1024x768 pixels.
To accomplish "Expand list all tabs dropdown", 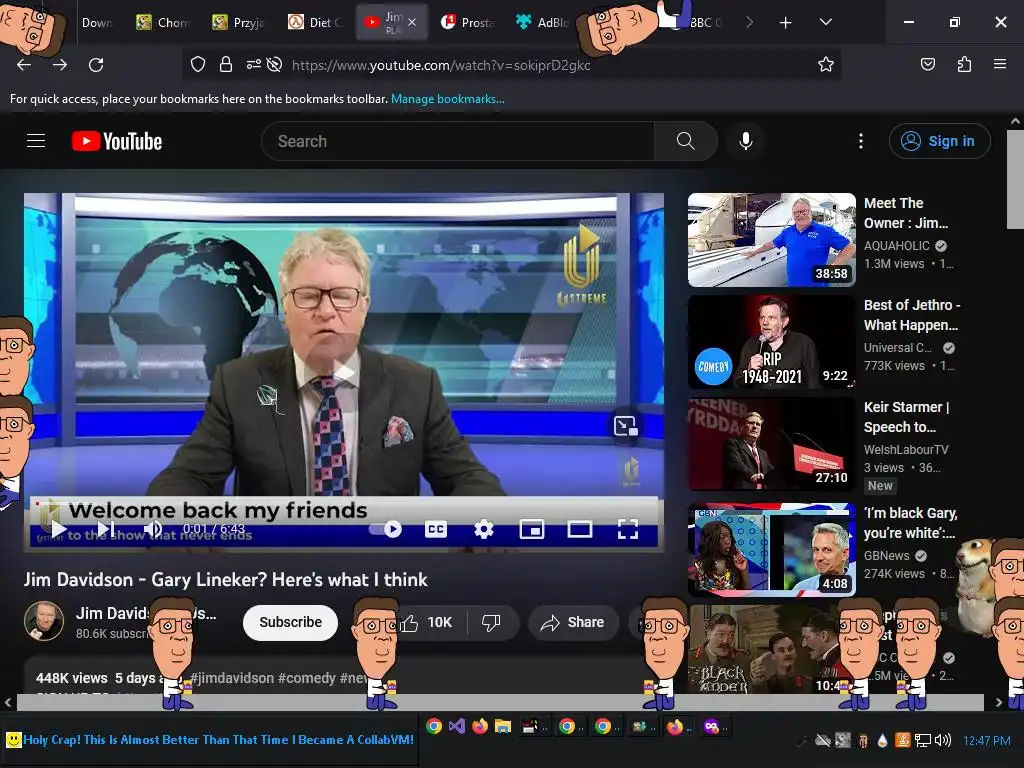I will [x=826, y=22].
